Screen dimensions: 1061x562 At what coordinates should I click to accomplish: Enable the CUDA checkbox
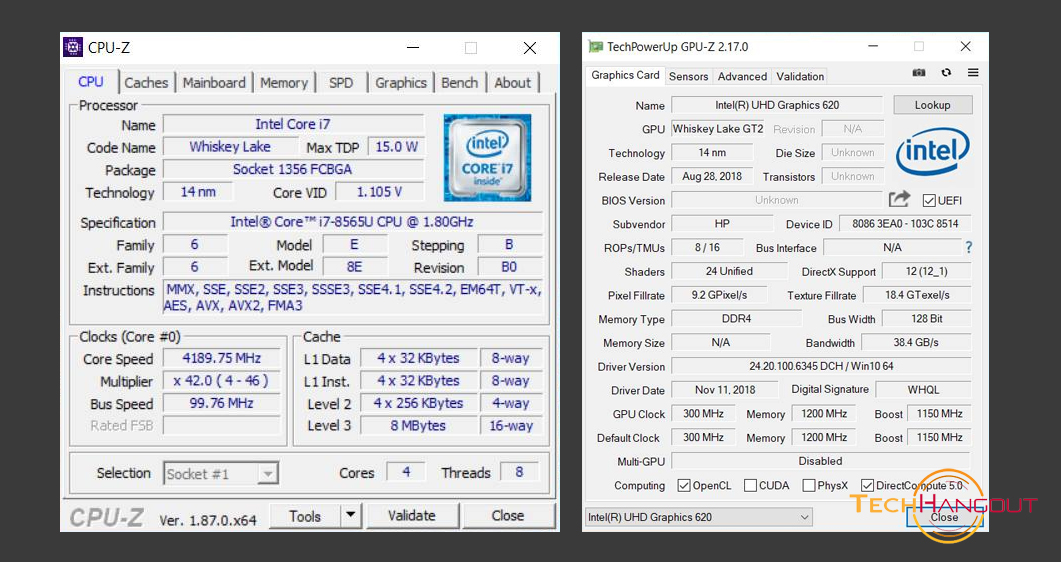tap(750, 486)
